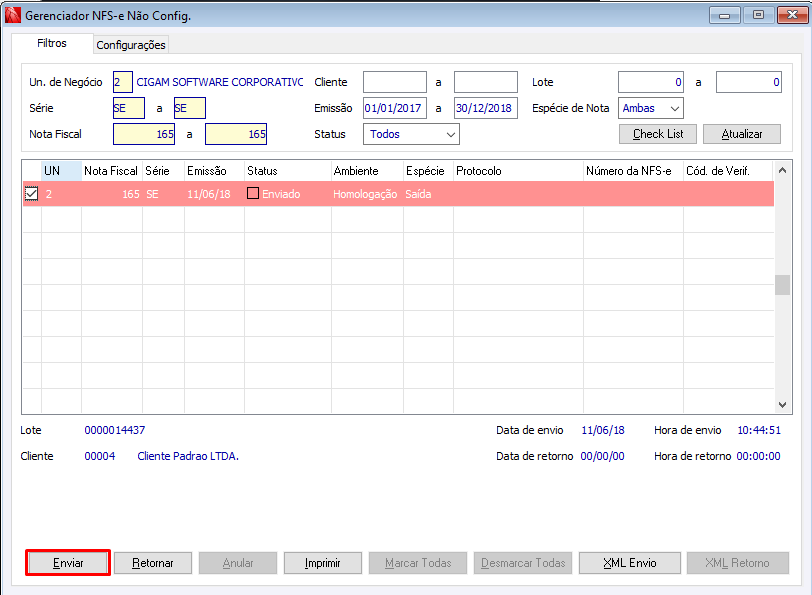Click the XML Retorno button
The image size is (812, 595).
click(737, 563)
